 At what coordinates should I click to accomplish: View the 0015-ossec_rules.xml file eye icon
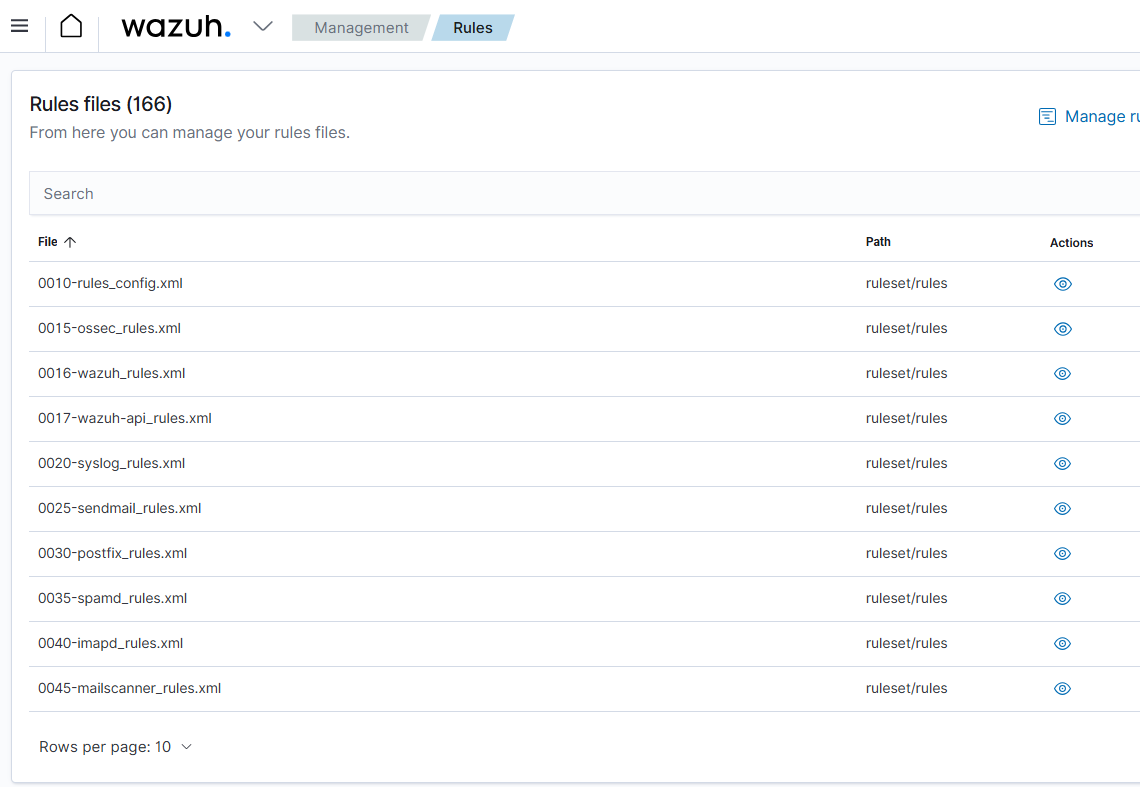point(1062,329)
